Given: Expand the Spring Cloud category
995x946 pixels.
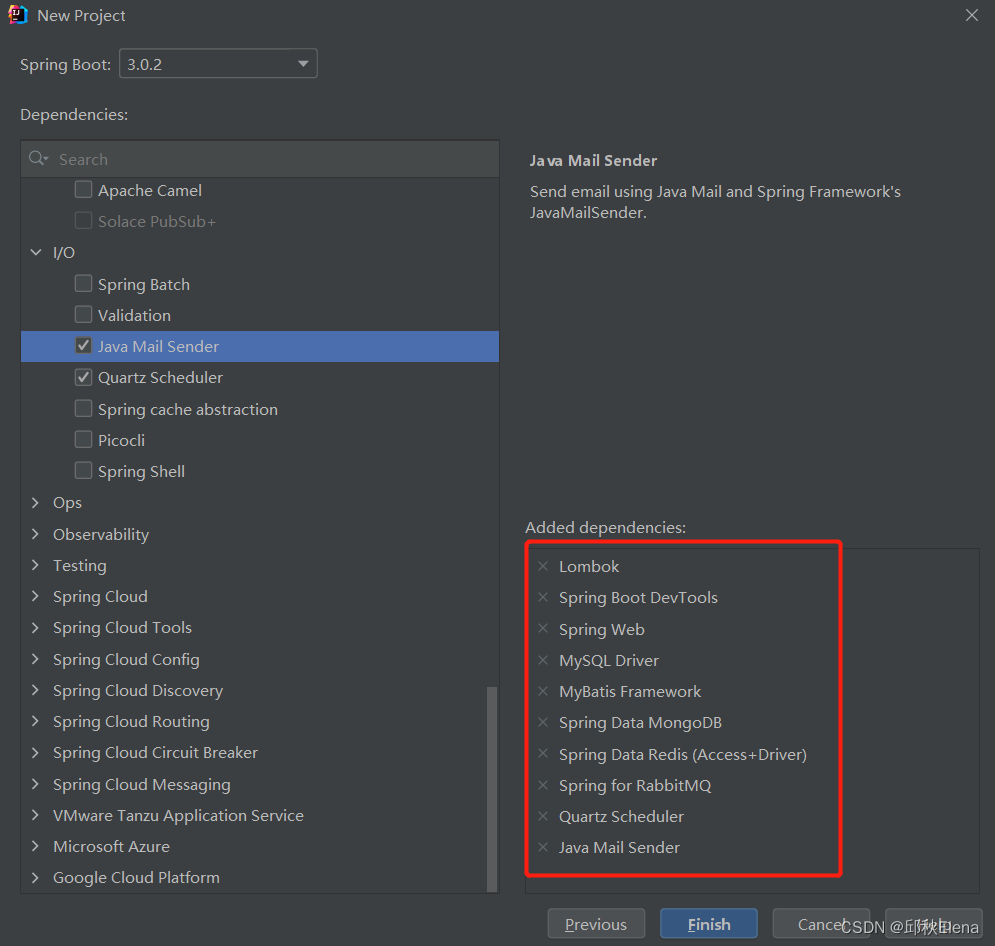Looking at the screenshot, I should (36, 596).
